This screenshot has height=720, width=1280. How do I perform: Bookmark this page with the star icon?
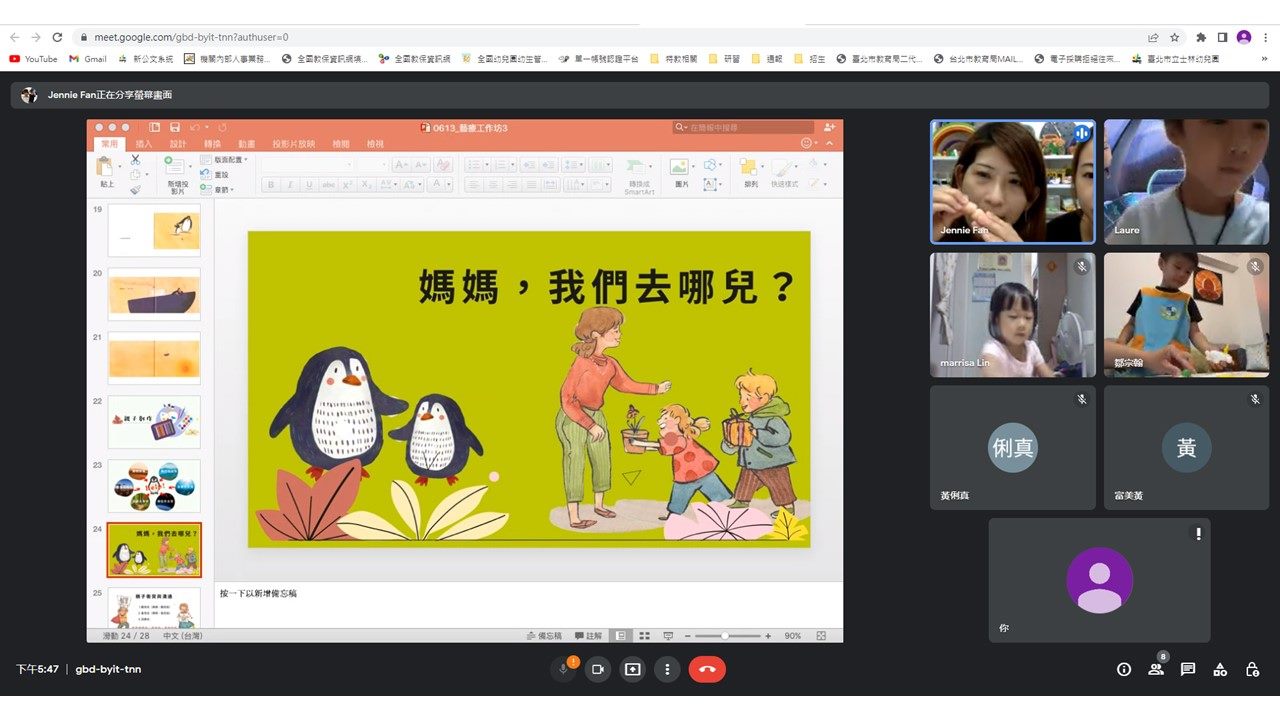[1175, 37]
